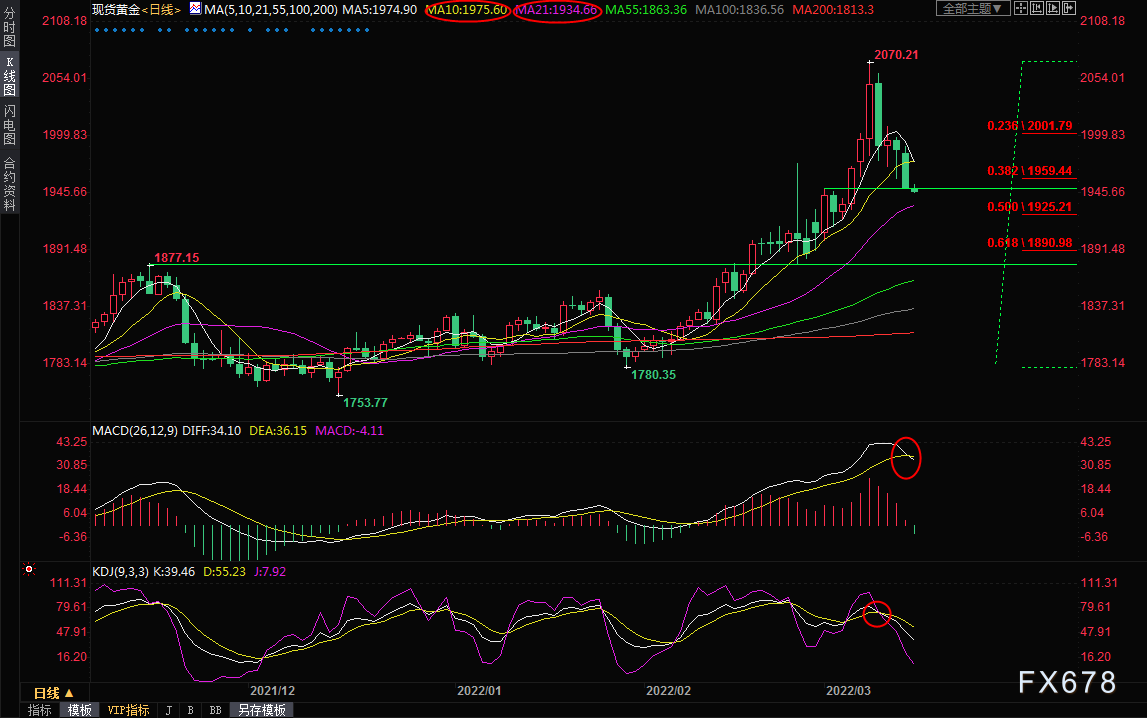
Task: Click the 2022/03 date on time axis
Action: coord(849,691)
